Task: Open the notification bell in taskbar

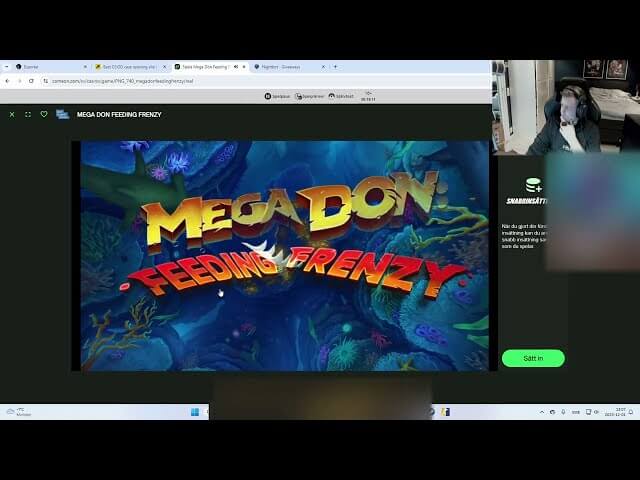Action: 631,412
